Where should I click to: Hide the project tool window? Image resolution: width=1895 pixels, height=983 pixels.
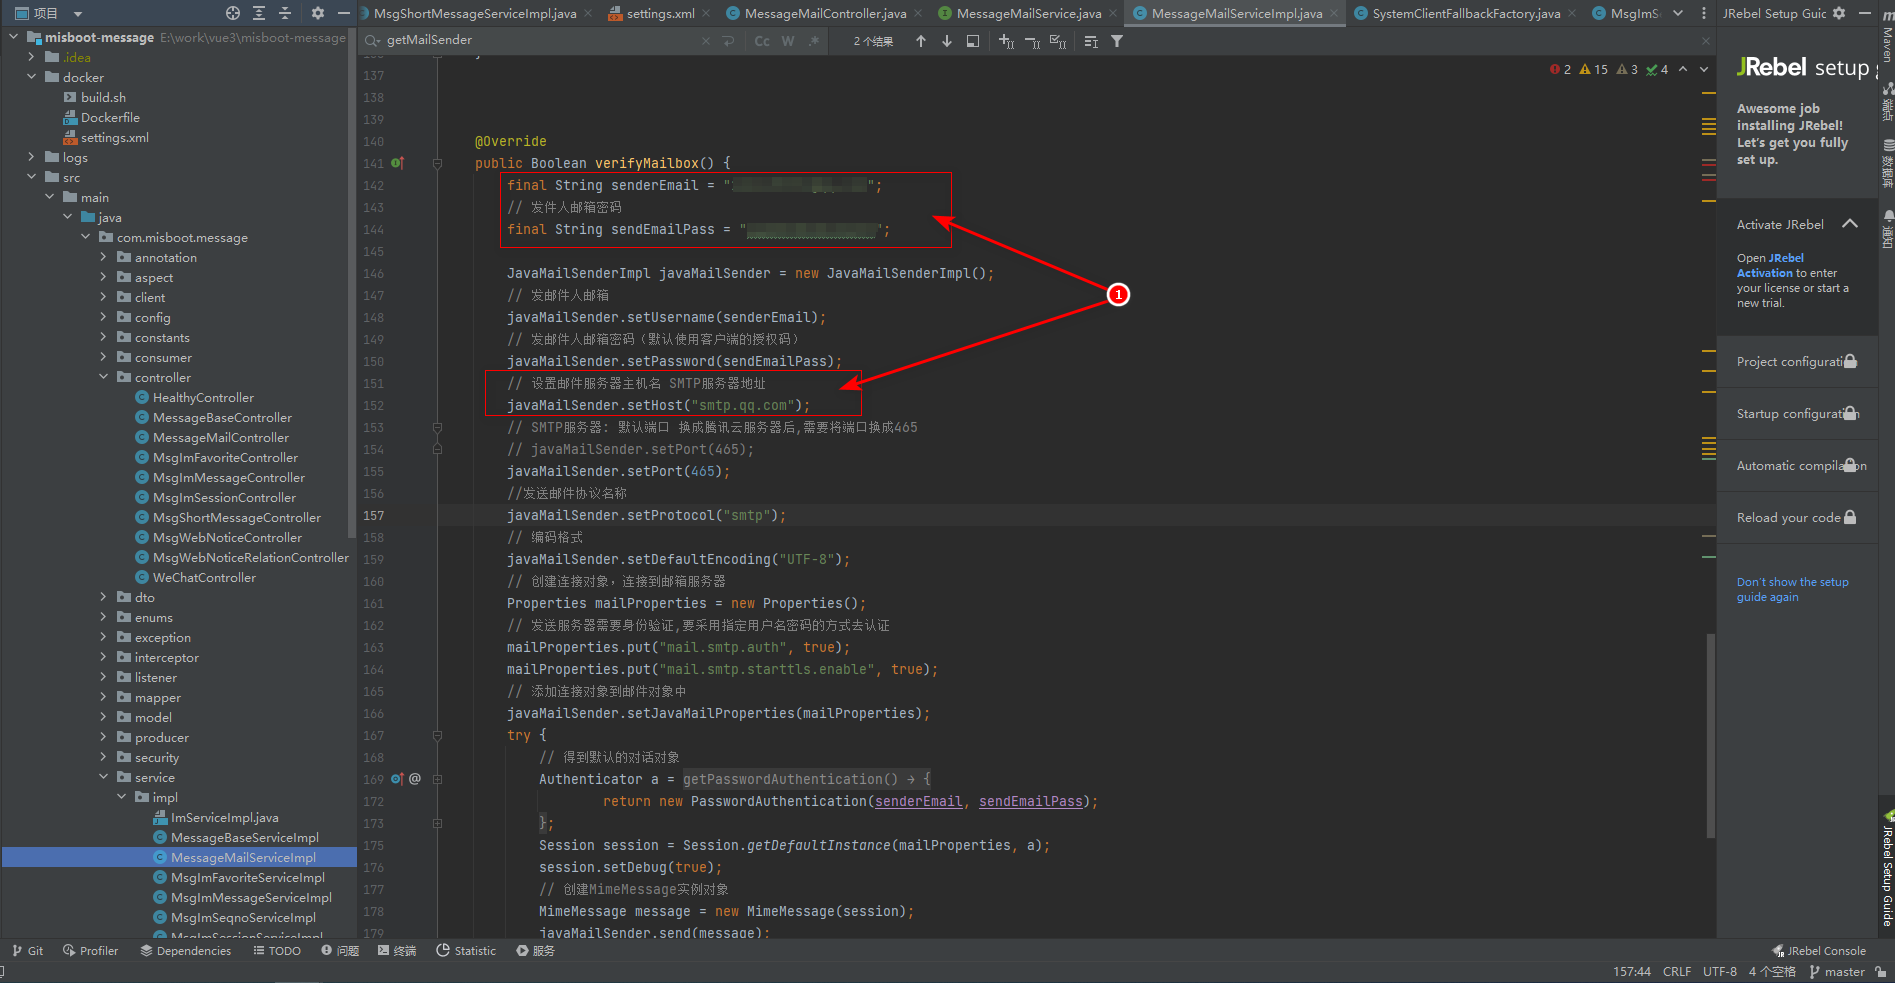[343, 13]
